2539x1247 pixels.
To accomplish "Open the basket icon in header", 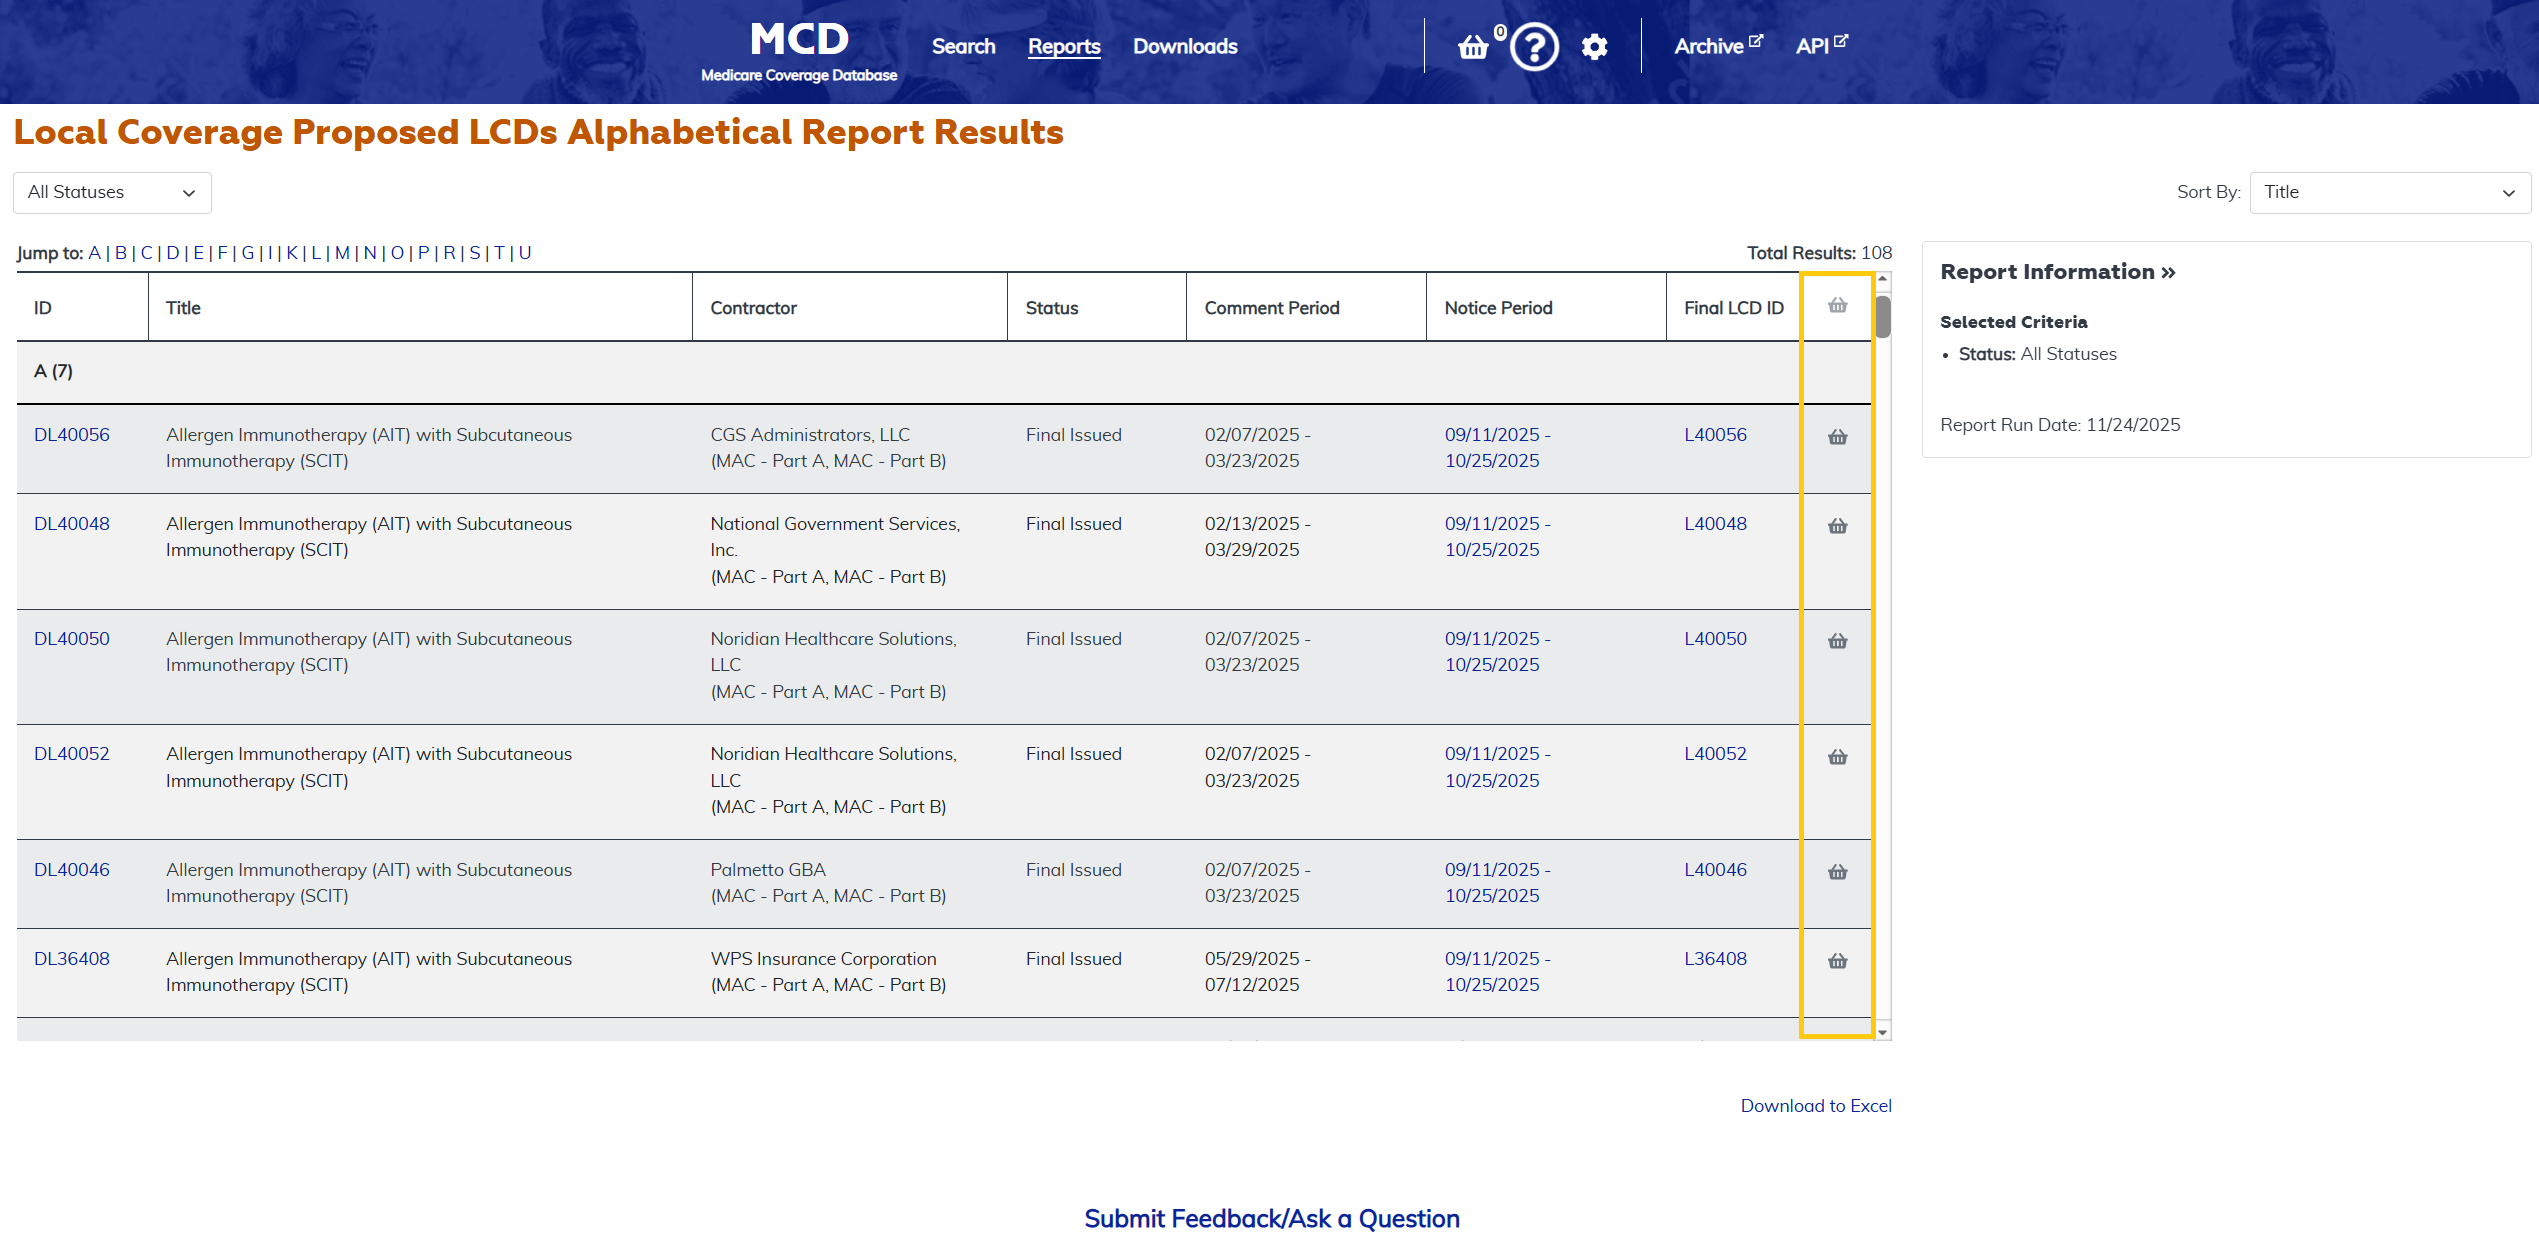I will pyautogui.click(x=1473, y=47).
